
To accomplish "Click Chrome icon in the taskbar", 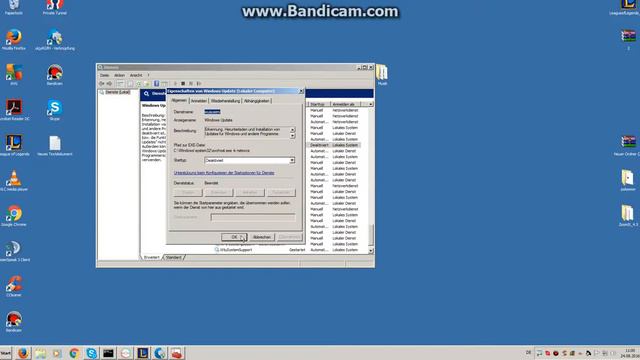I will pyautogui.click(x=74, y=353).
